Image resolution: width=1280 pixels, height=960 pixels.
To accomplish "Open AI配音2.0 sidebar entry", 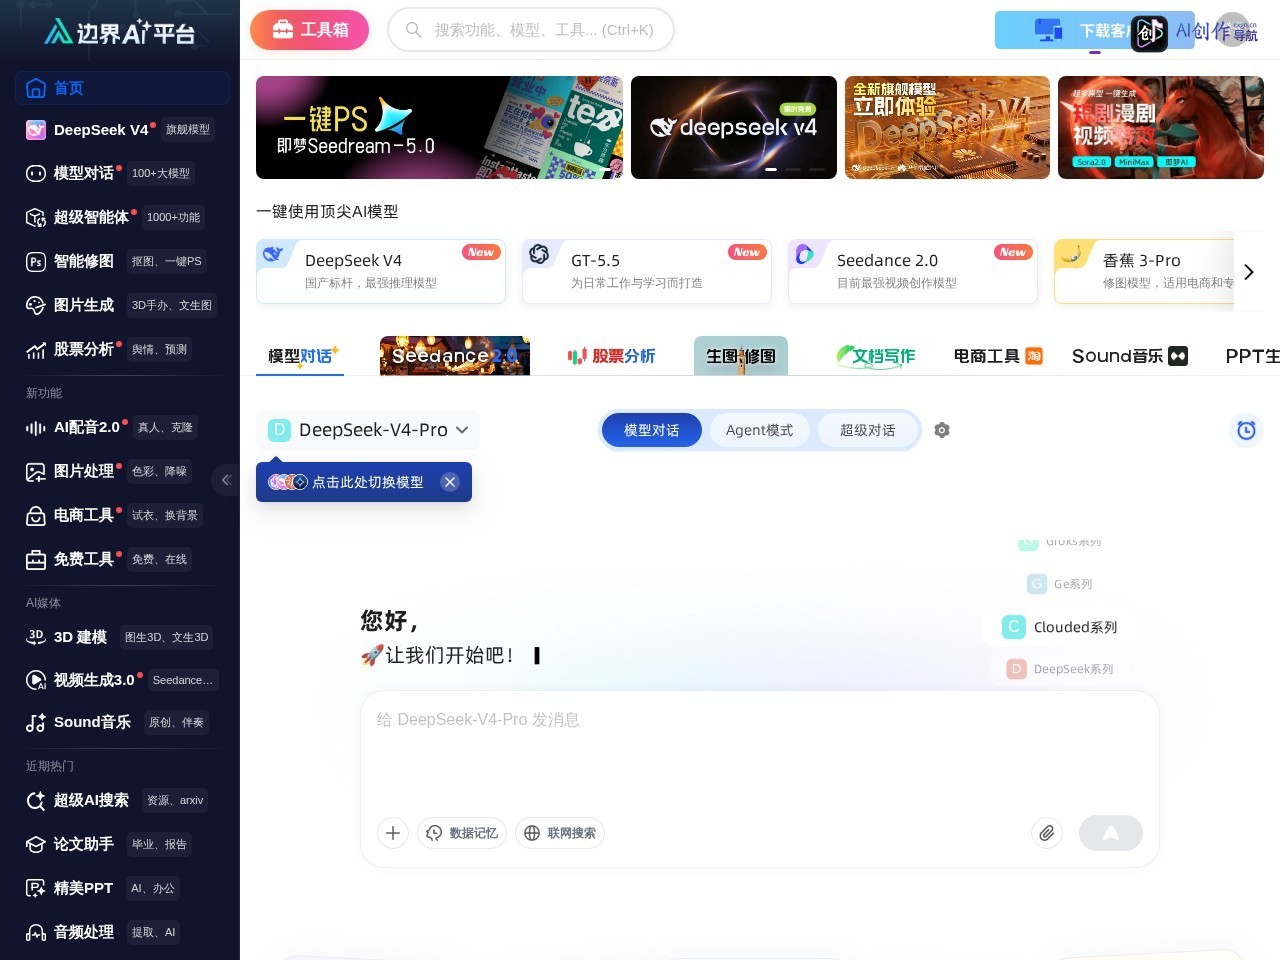I will (122, 427).
